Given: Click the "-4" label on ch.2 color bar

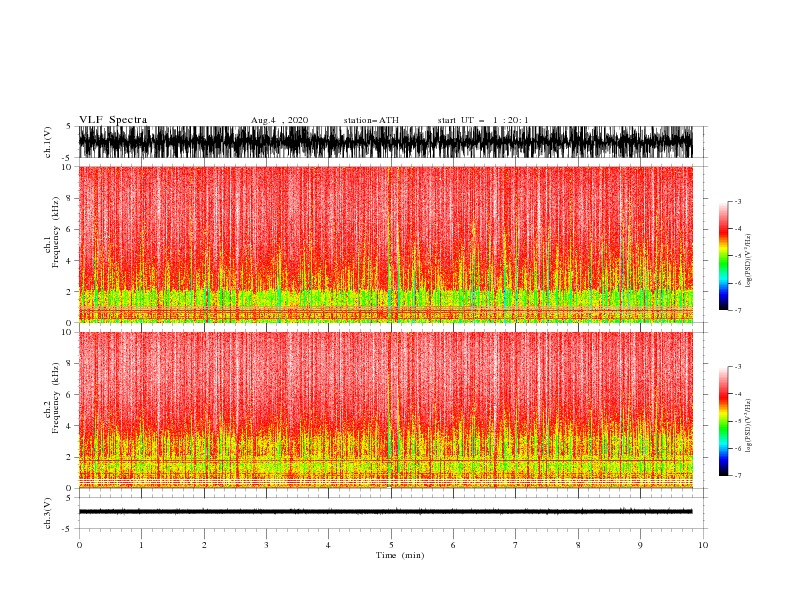Looking at the screenshot, I should pyautogui.click(x=737, y=394).
